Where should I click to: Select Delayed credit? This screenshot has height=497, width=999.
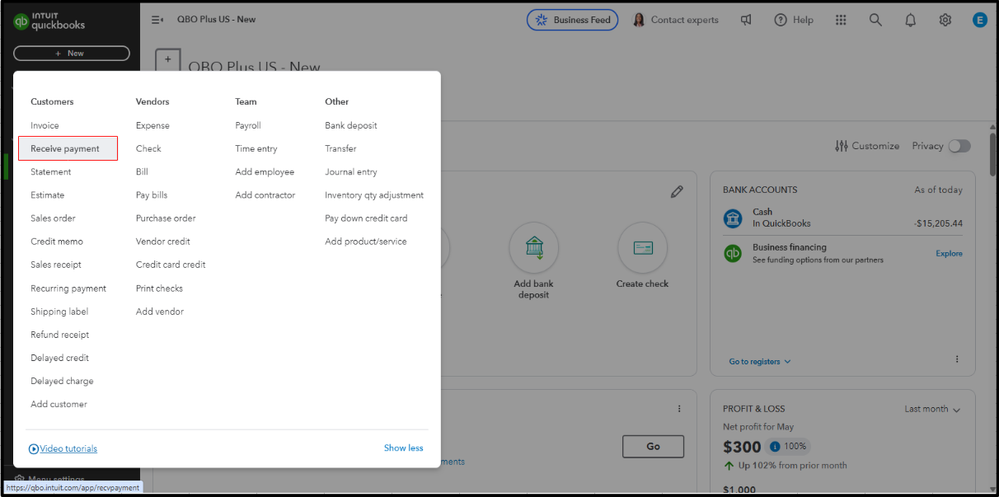pos(60,357)
